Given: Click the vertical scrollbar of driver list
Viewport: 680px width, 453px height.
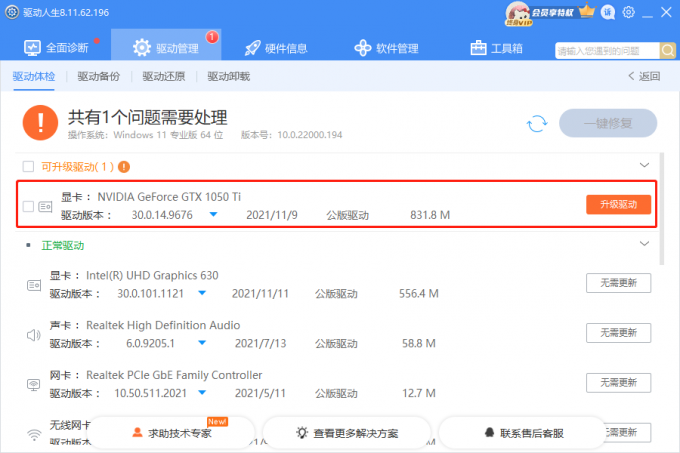Looking at the screenshot, I should tap(661, 209).
